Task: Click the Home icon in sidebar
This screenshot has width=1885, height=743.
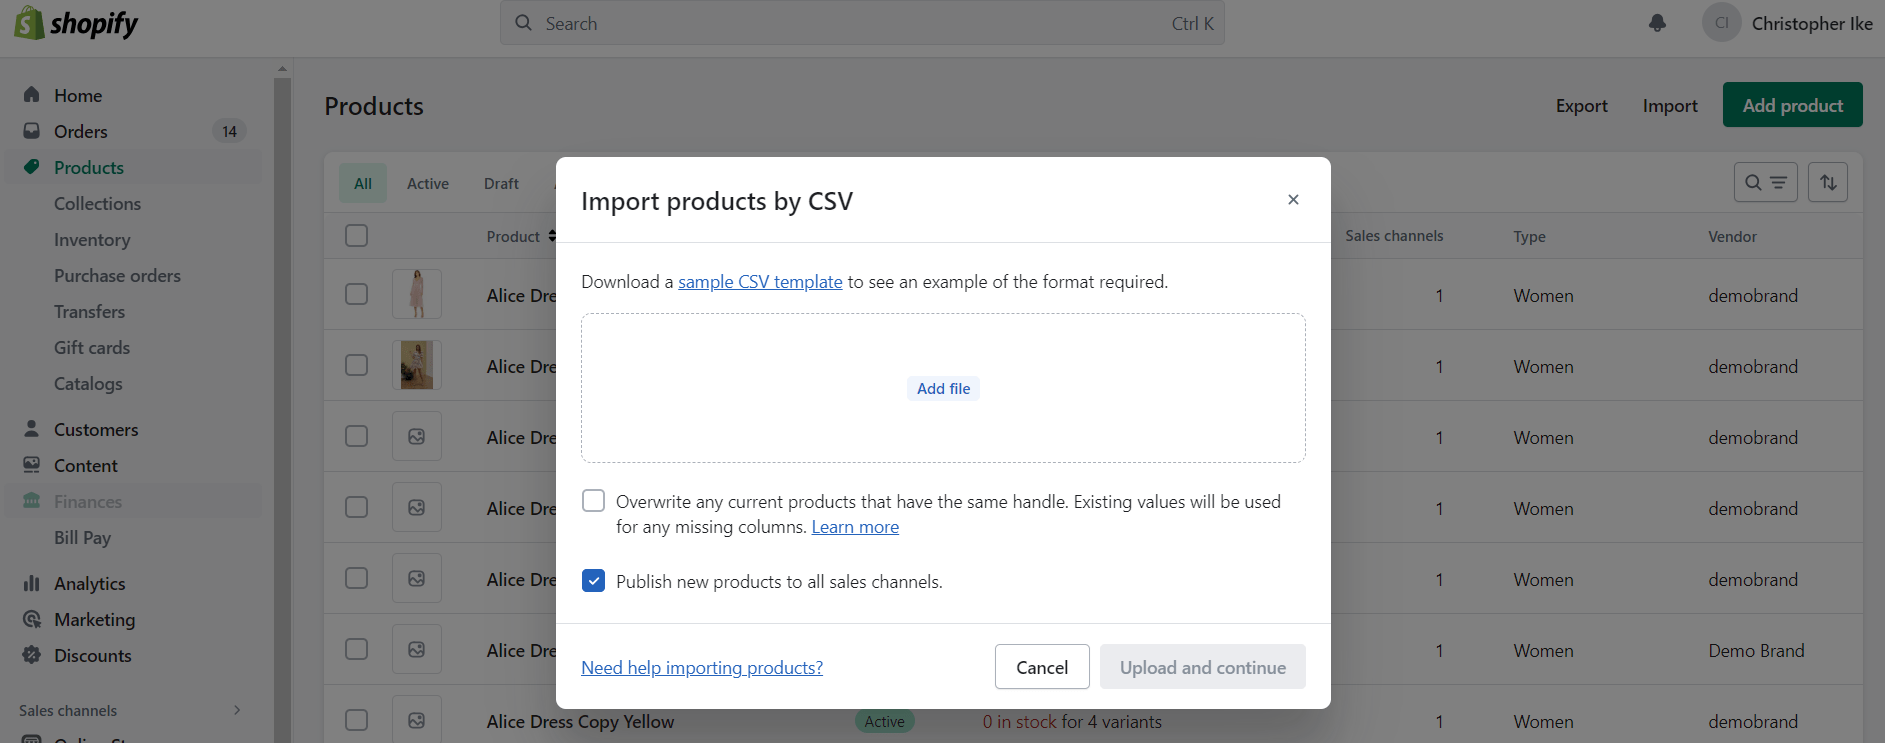Action: [32, 95]
